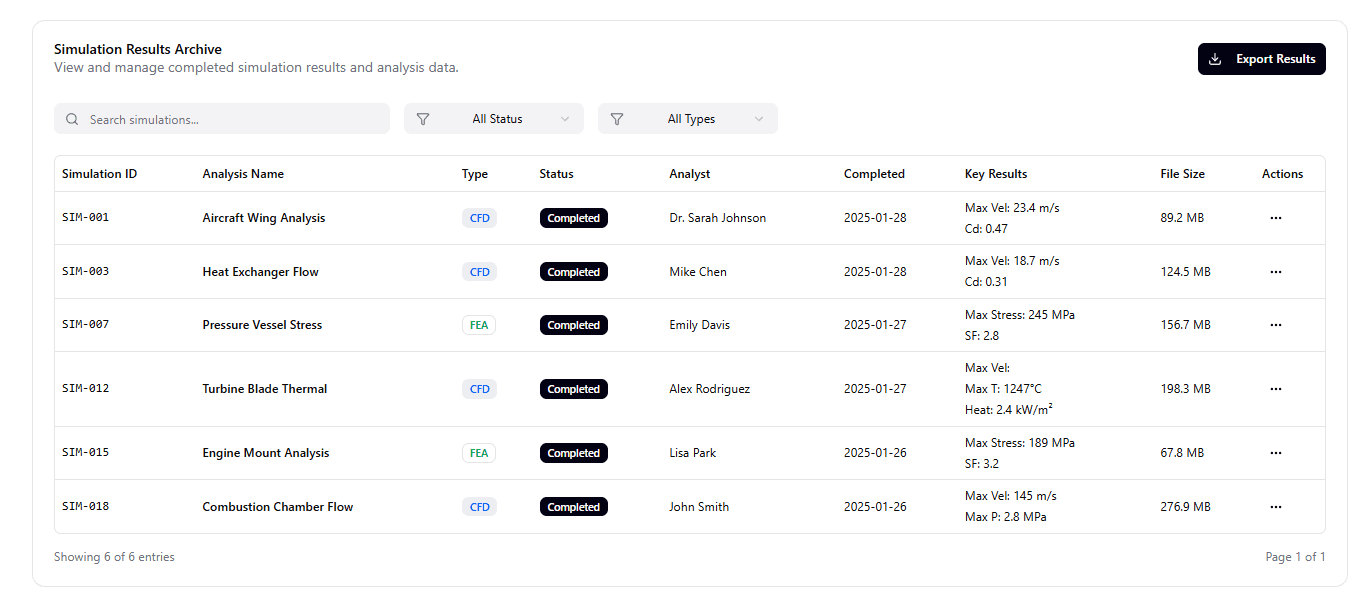Click the filter funnel icon beside All Status

pyautogui.click(x=423, y=118)
